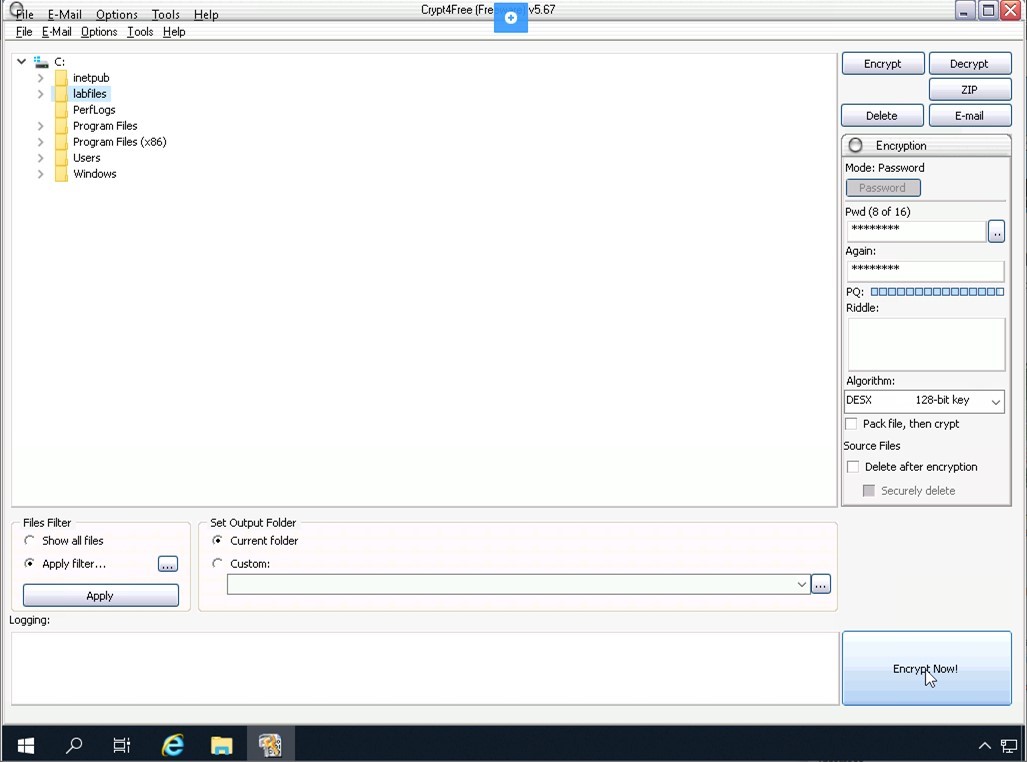Open Windows Start menu
Image resolution: width=1027 pixels, height=762 pixels.
26,745
